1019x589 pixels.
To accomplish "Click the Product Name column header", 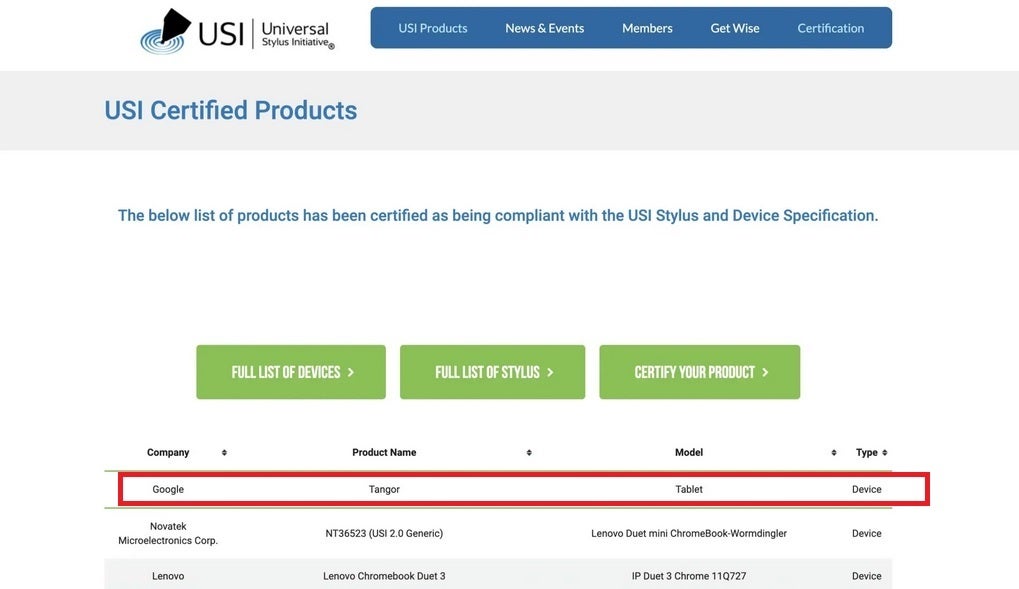I will 384,452.
